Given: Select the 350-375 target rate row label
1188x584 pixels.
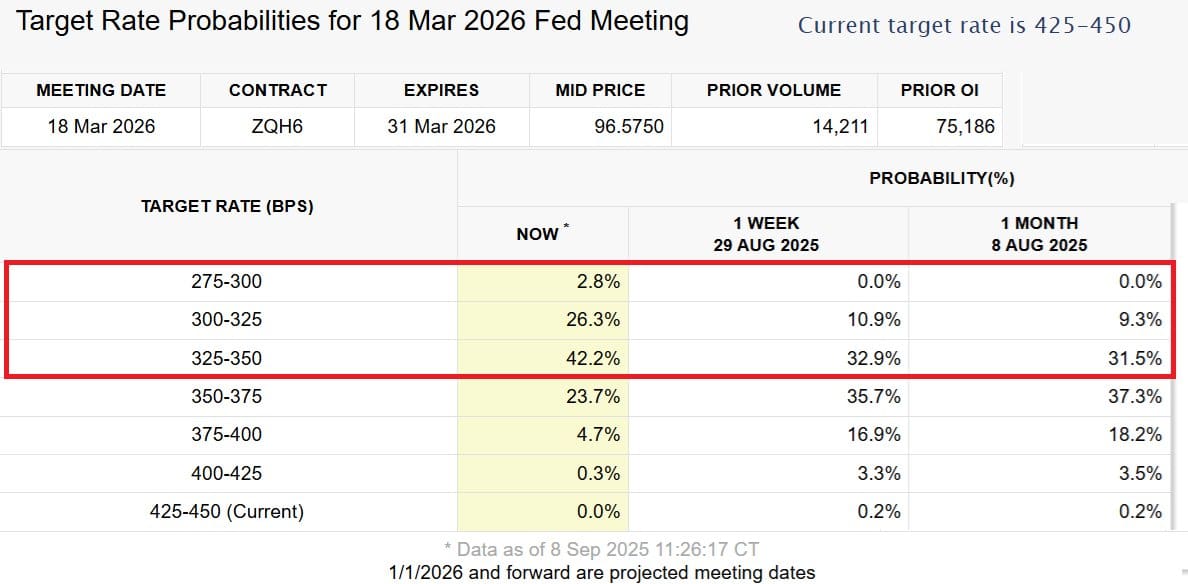Looking at the screenshot, I should pos(227,397).
